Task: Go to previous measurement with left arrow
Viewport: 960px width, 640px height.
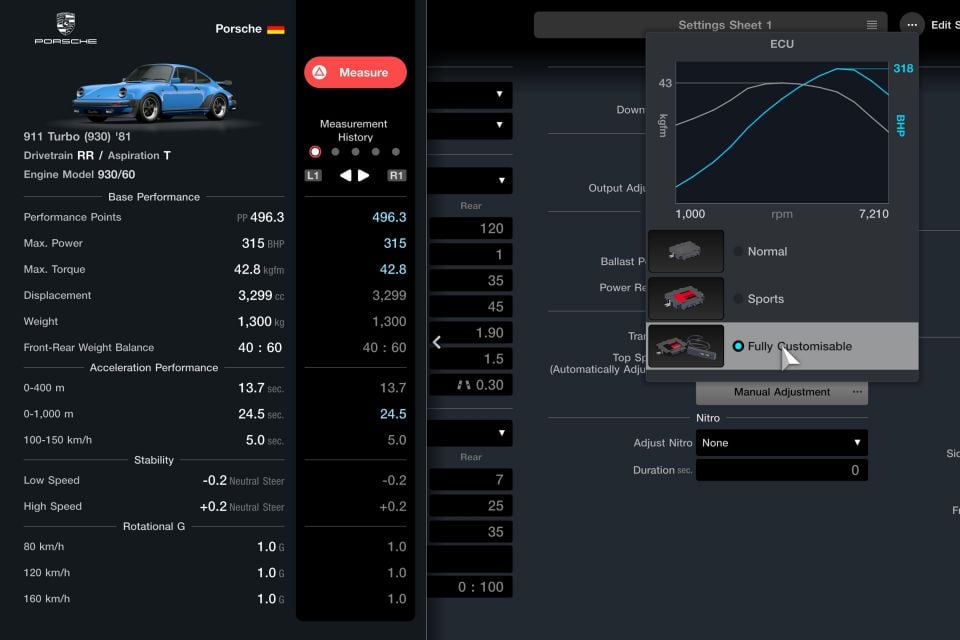Action: point(346,176)
